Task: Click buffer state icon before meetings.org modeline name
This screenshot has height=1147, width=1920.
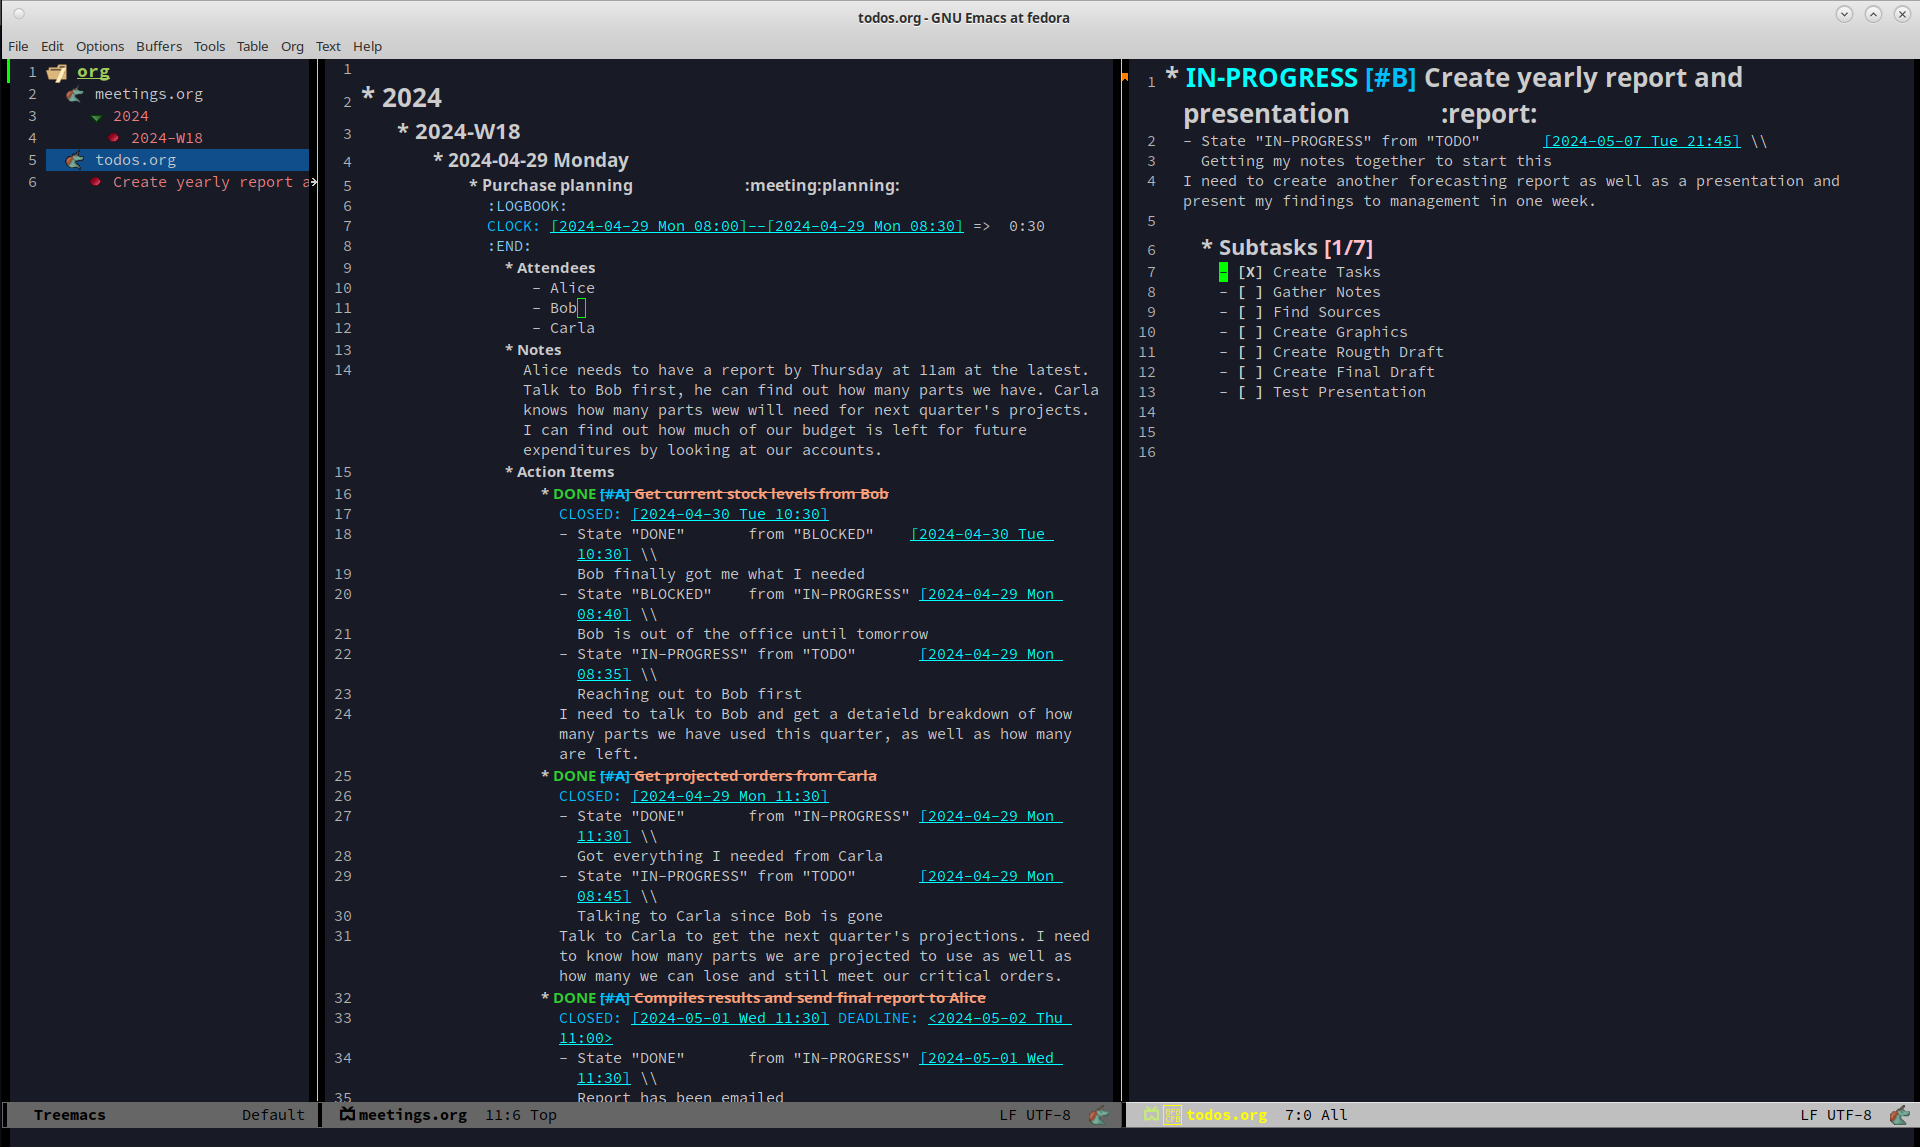Action: [347, 1114]
